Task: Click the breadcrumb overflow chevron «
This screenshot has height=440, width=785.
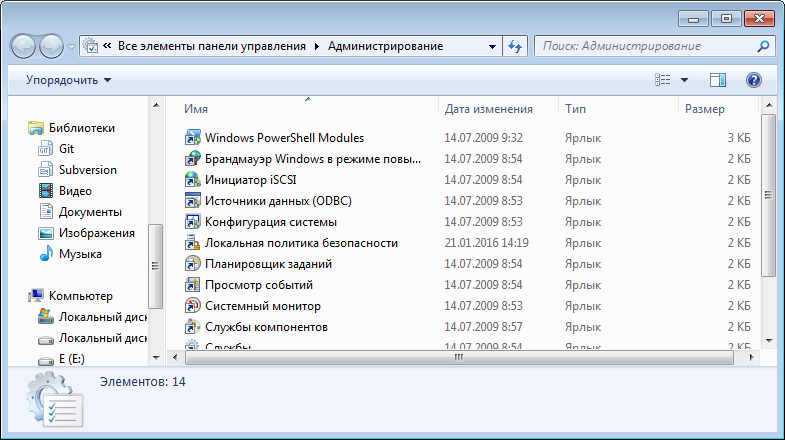Action: point(107,46)
